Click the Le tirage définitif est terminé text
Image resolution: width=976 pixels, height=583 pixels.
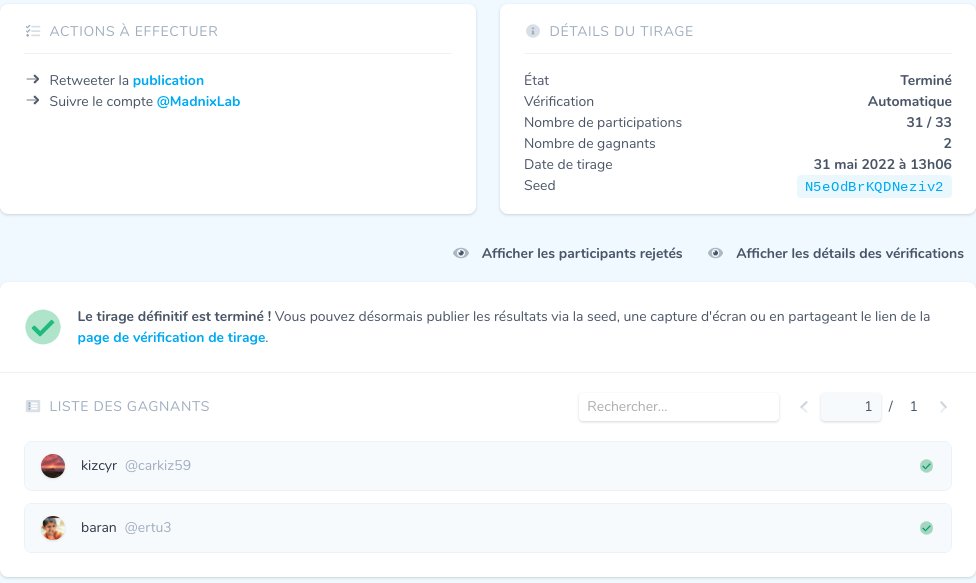174,316
